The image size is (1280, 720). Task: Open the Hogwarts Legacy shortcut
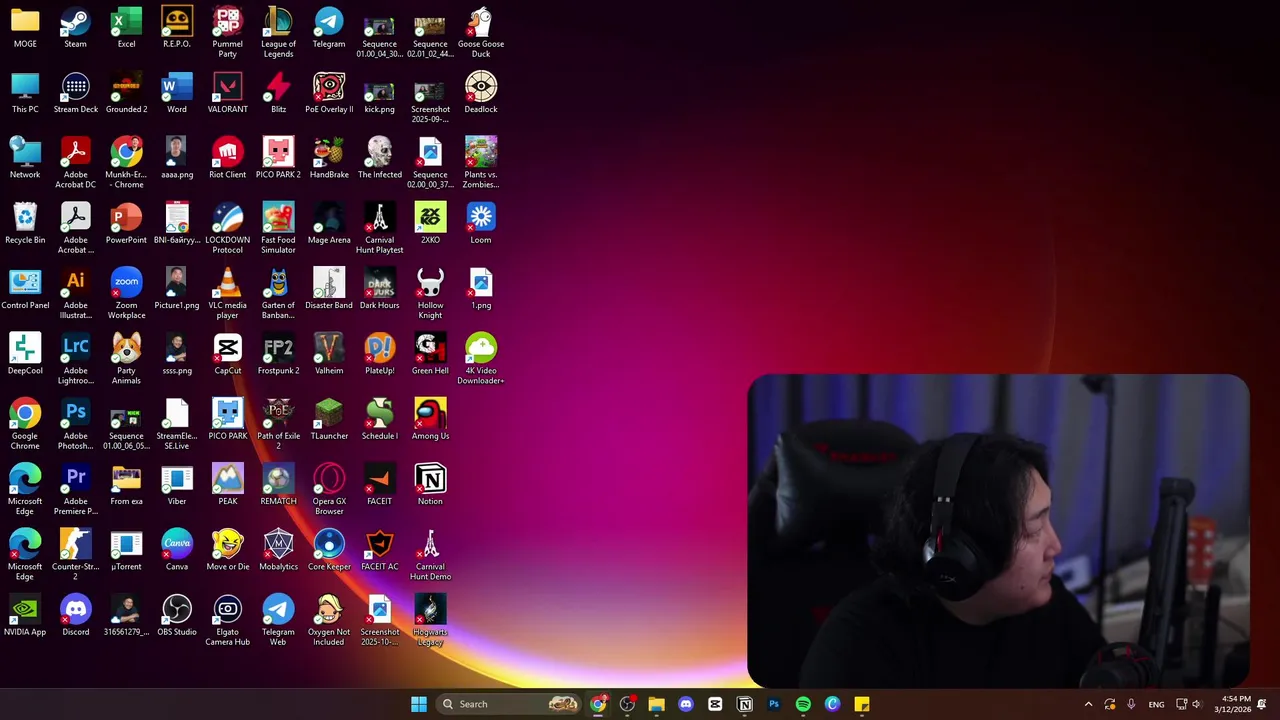(430, 620)
